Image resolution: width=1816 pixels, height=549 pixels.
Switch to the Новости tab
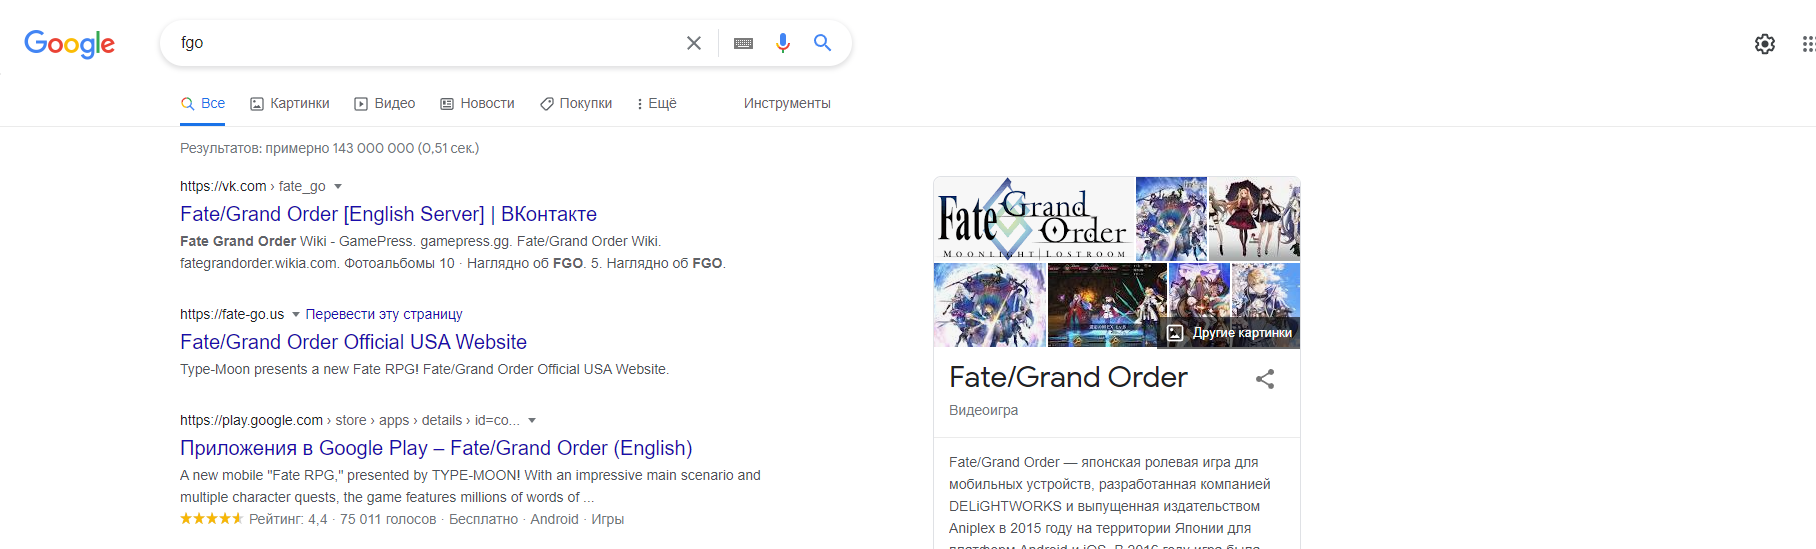click(478, 104)
